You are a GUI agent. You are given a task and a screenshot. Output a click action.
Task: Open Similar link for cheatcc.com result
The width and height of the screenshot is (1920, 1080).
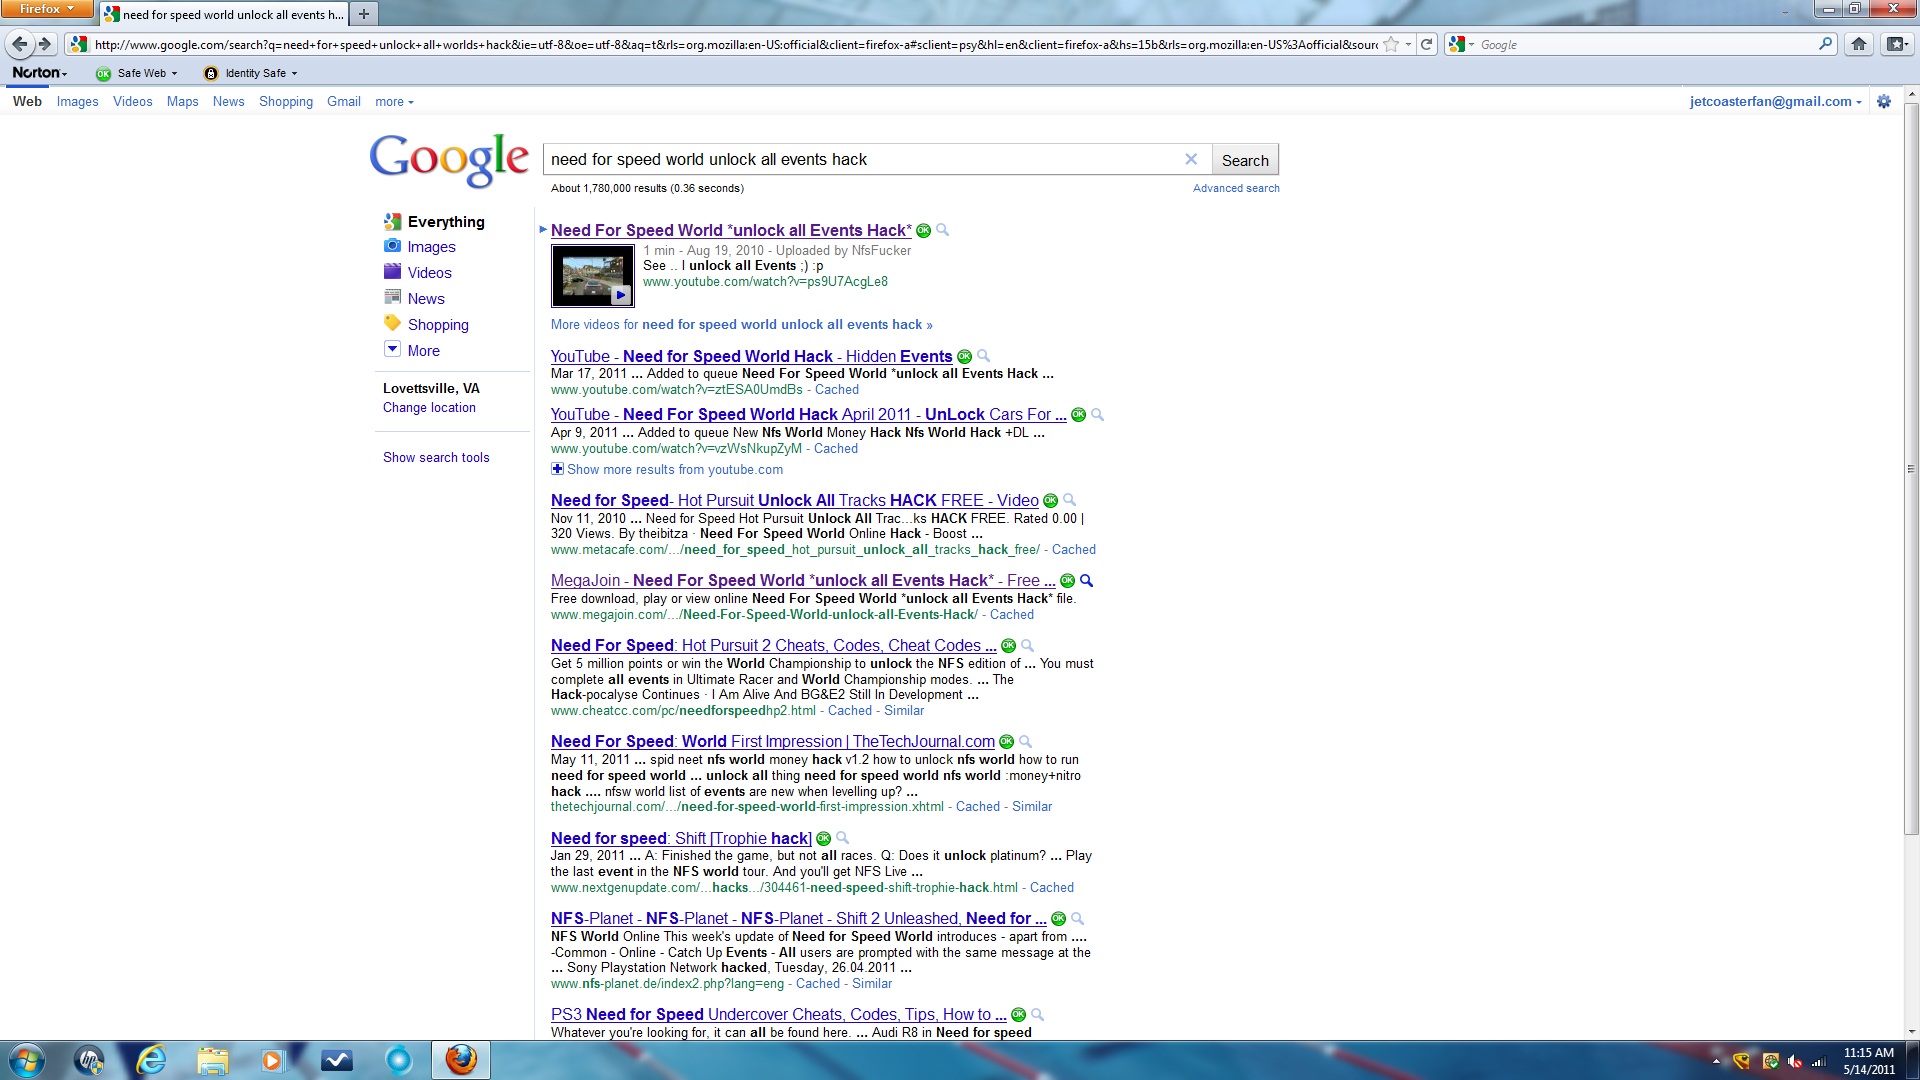(x=903, y=711)
